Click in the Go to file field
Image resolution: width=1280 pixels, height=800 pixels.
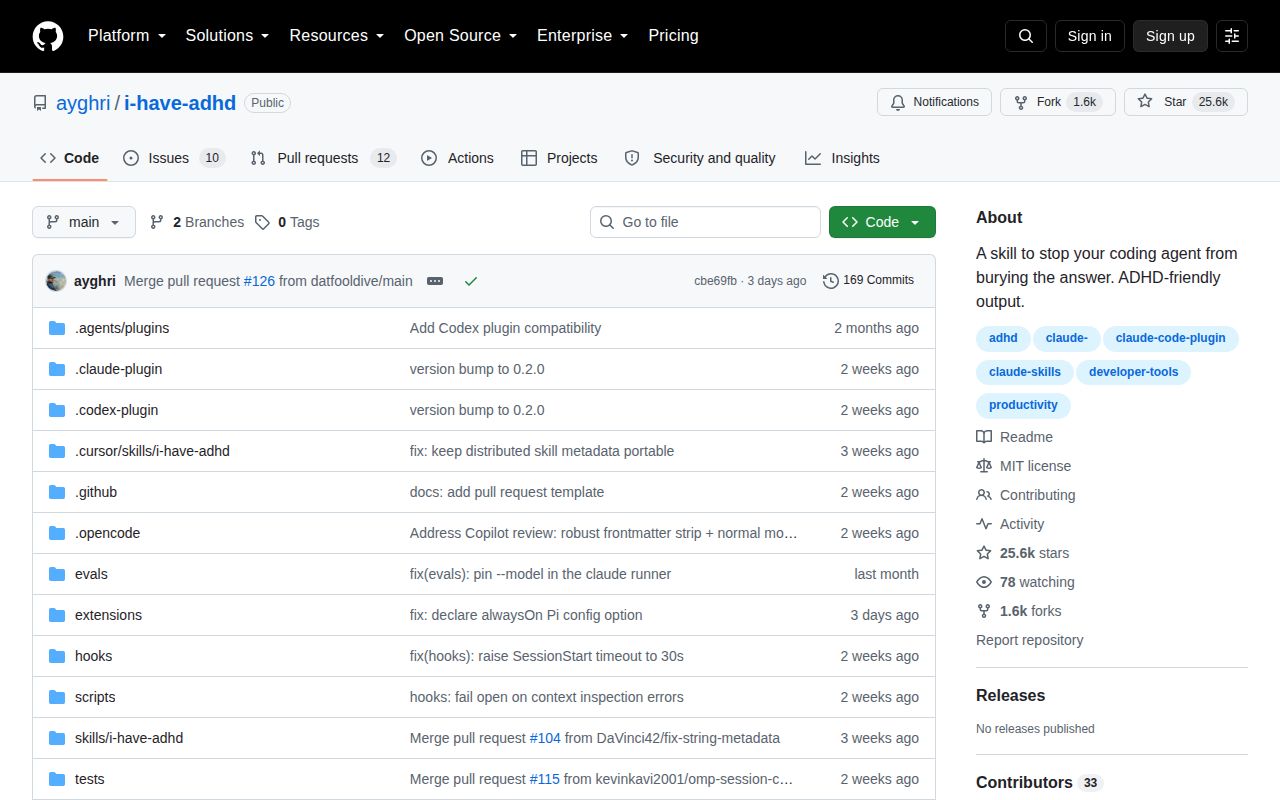[705, 222]
